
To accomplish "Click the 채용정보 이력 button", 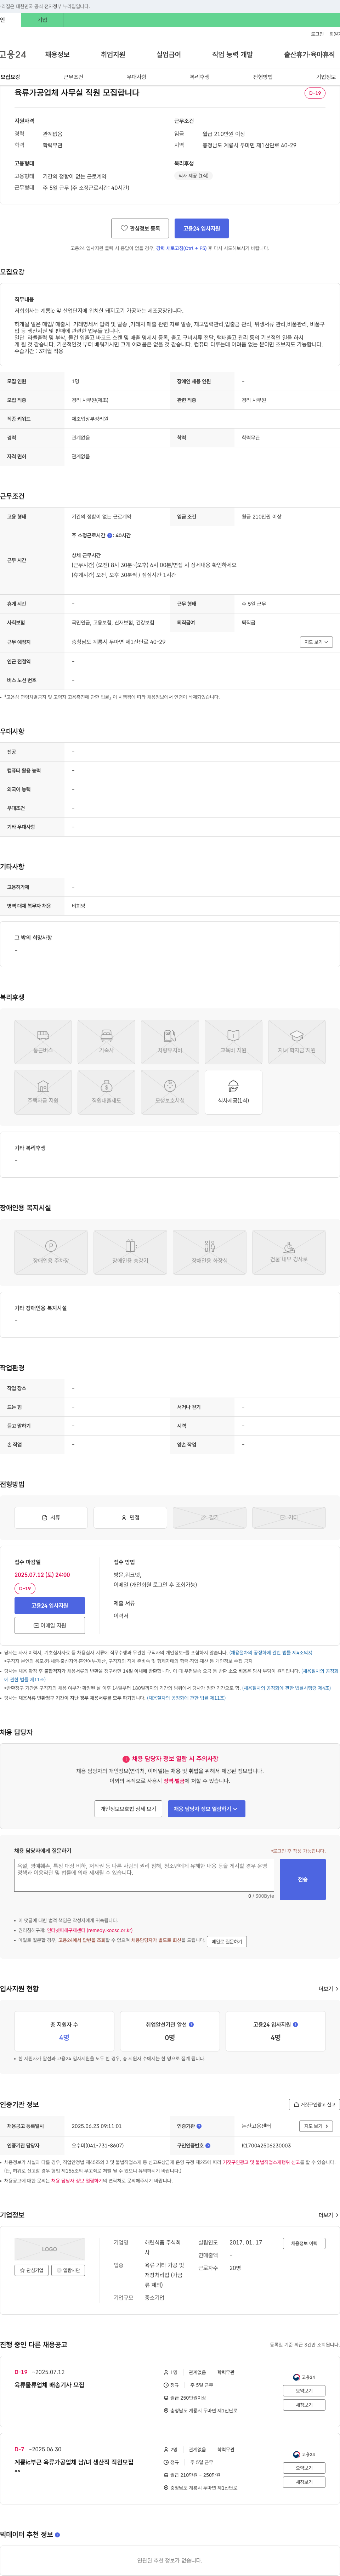I will point(304,2243).
